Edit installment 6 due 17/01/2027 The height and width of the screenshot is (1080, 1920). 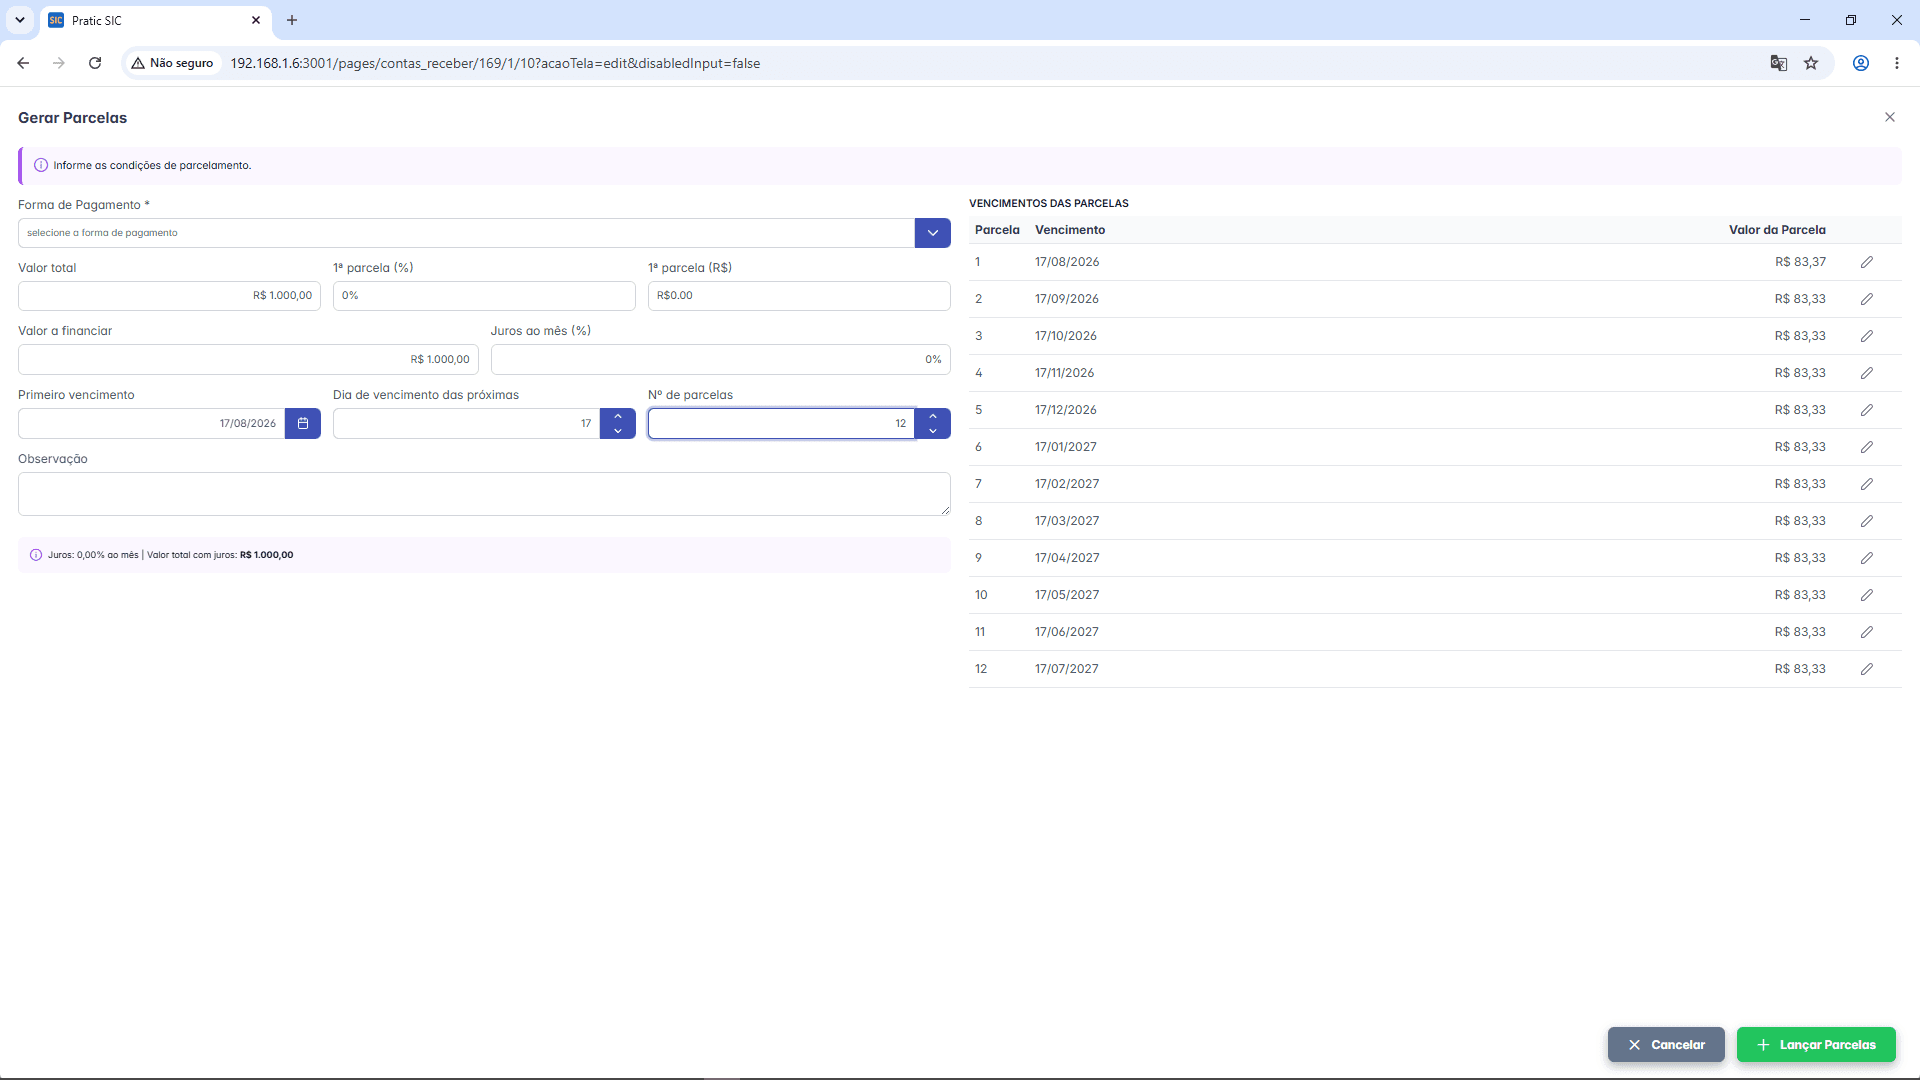pyautogui.click(x=1866, y=447)
